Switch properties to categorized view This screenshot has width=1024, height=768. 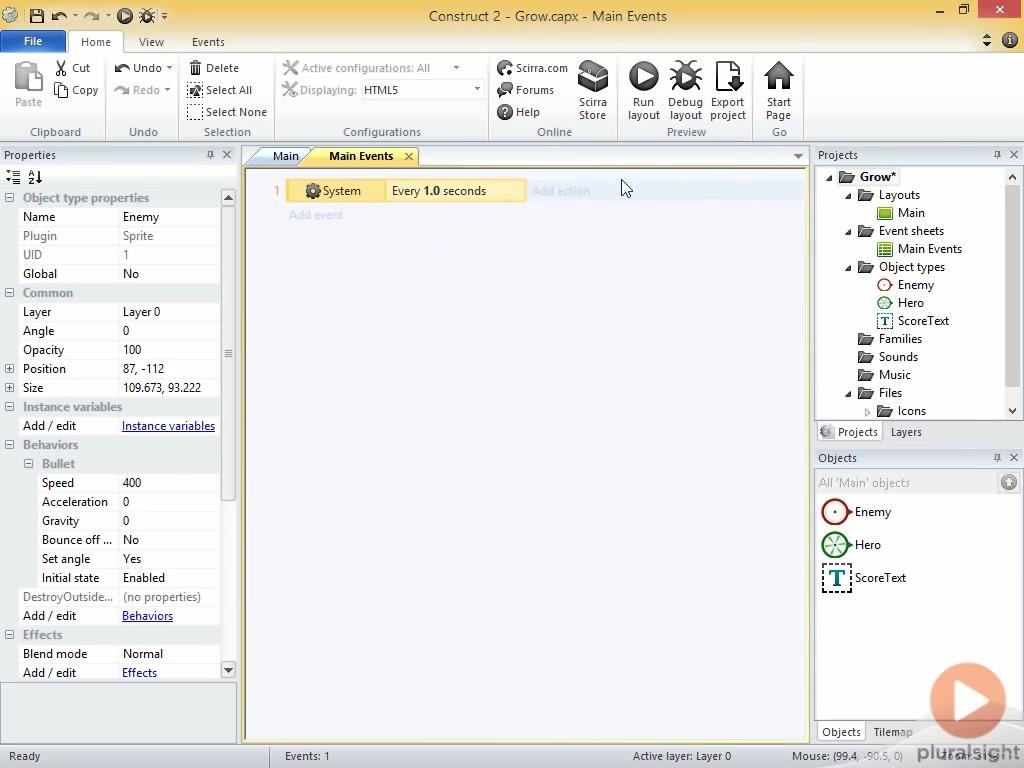tap(13, 177)
